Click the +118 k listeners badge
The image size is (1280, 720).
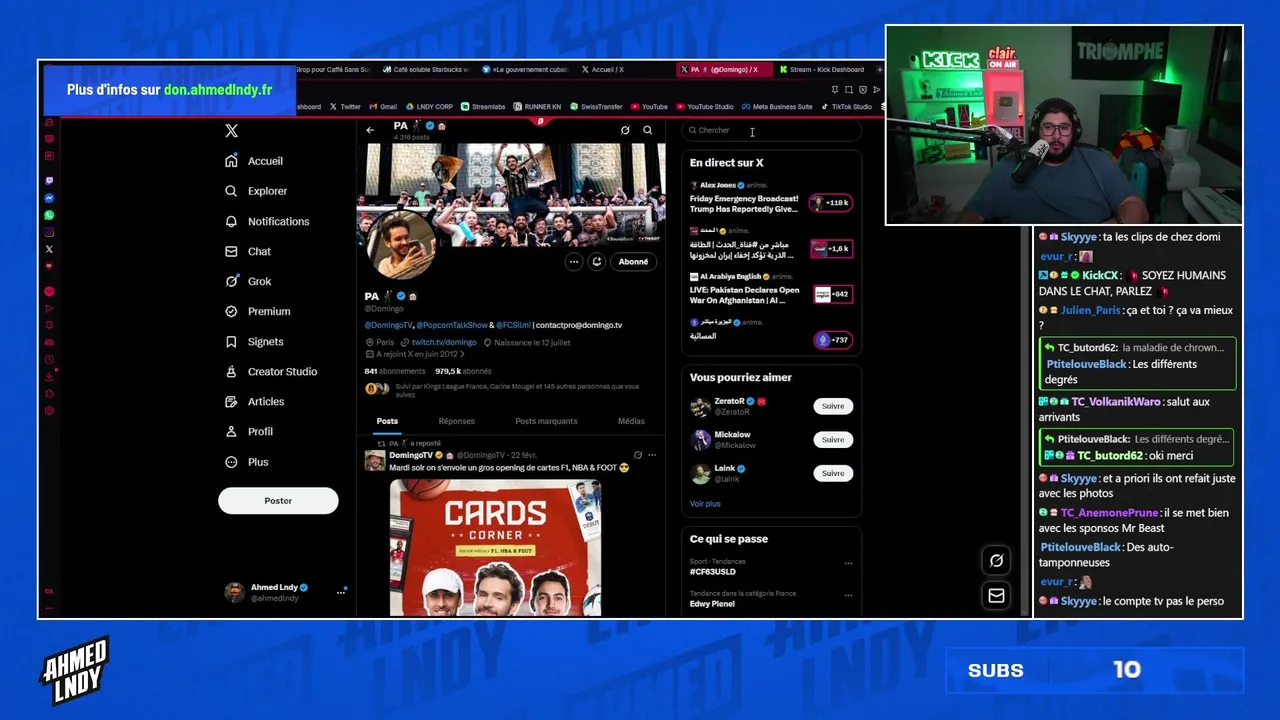(x=831, y=203)
